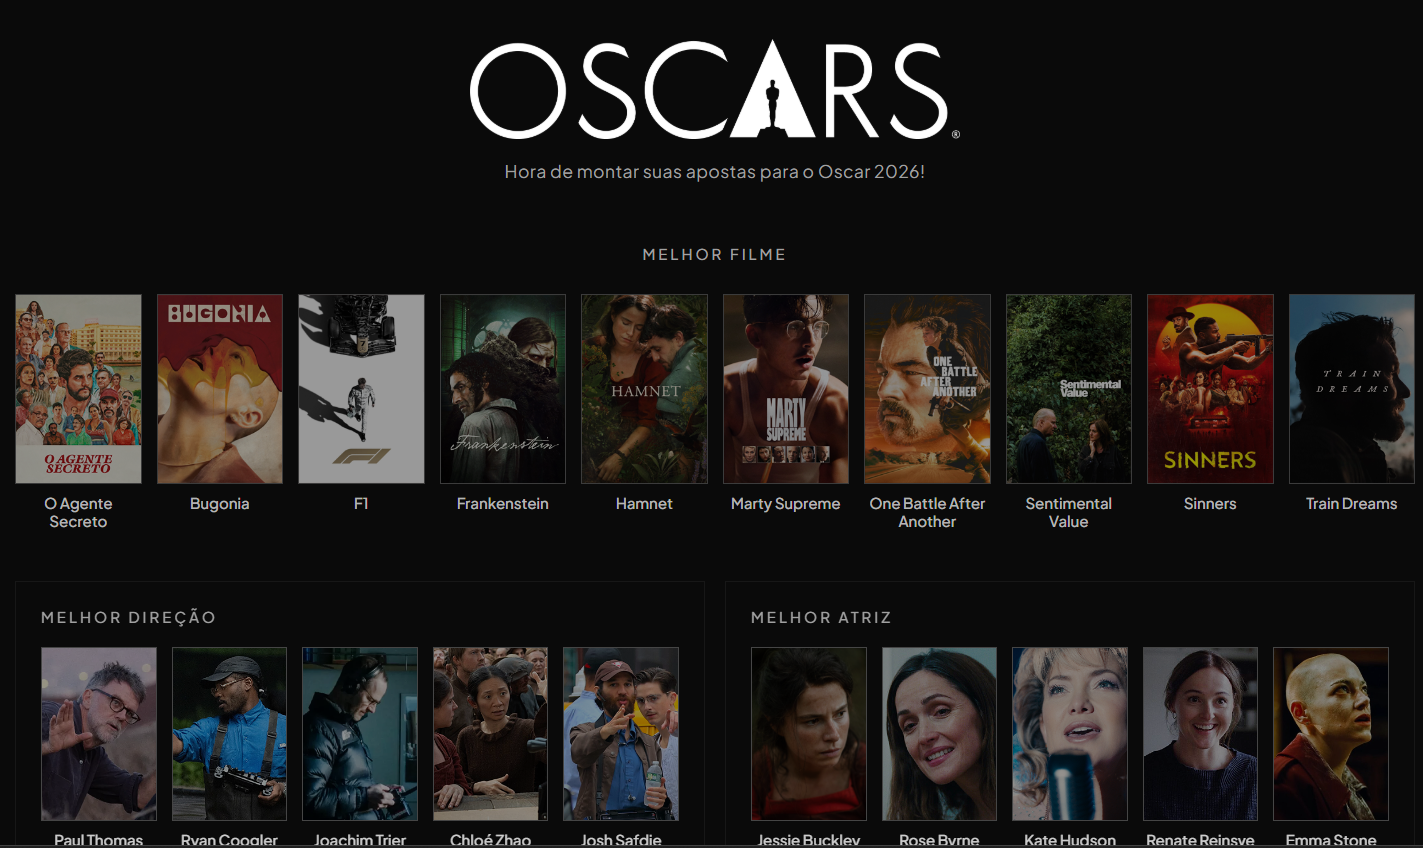The width and height of the screenshot is (1423, 848).
Task: Pick Chloé Zhao as best director
Action: click(x=490, y=734)
